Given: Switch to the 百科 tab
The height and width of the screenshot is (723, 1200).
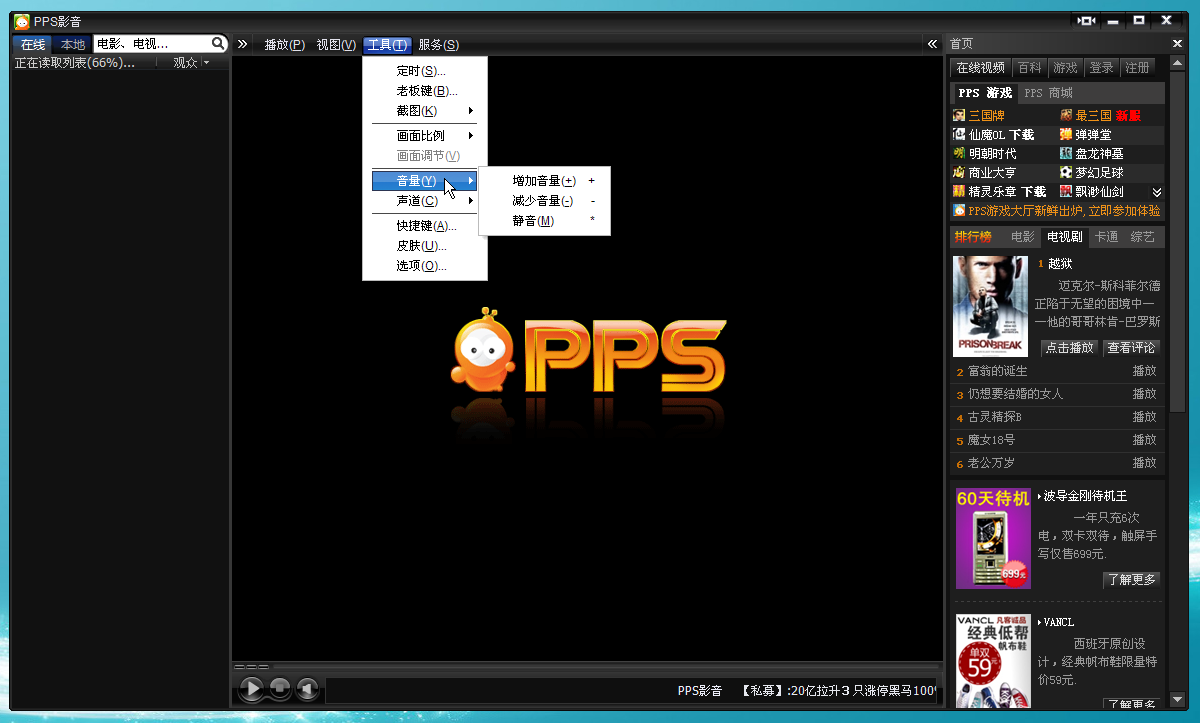Looking at the screenshot, I should point(1029,67).
